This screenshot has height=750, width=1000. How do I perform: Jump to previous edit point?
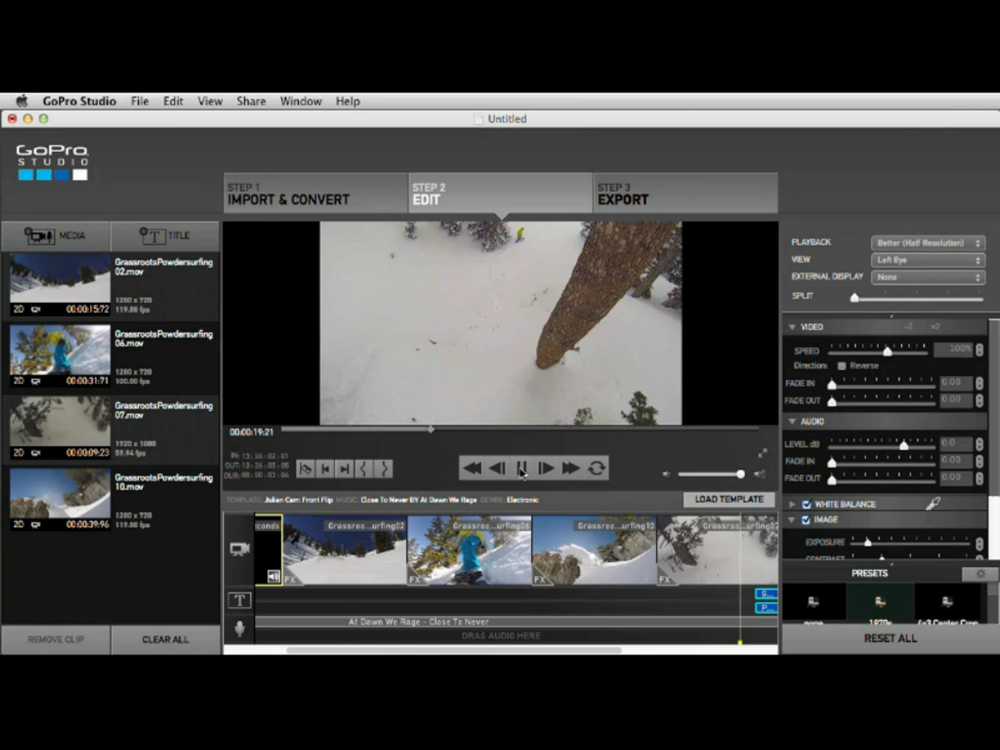325,469
